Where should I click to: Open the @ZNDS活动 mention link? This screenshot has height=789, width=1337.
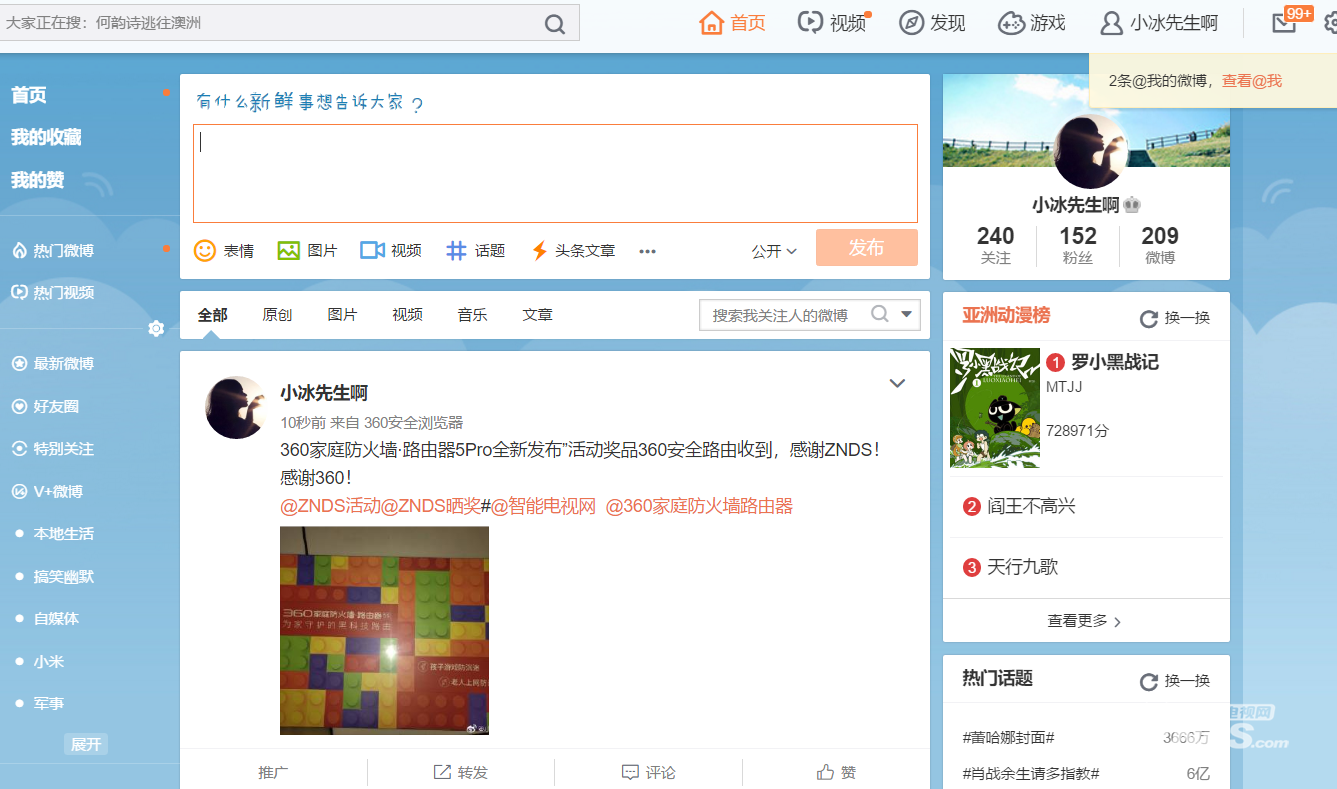pos(330,506)
